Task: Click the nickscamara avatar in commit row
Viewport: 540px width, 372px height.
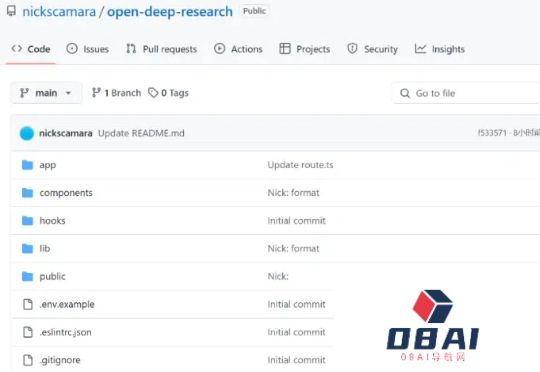Action: coord(27,133)
